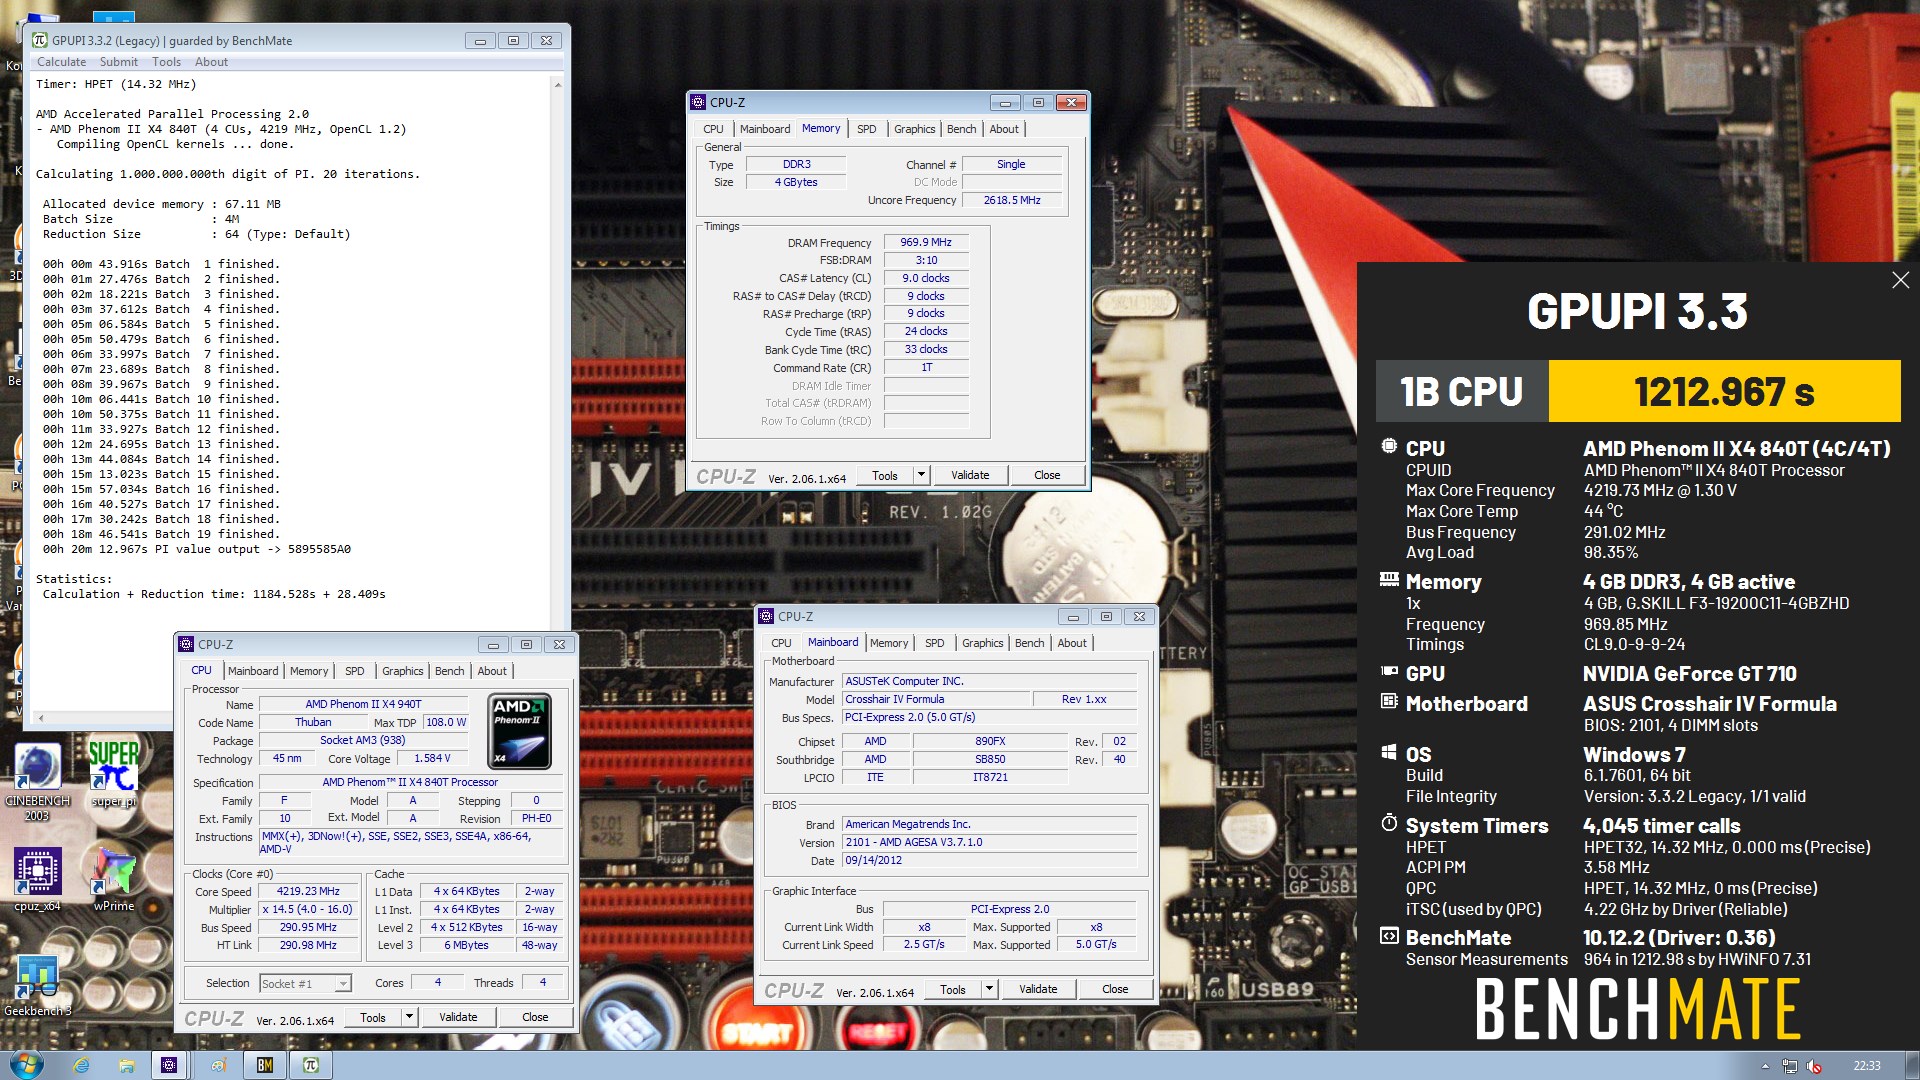The width and height of the screenshot is (1920, 1080).
Task: Expand Tools dropdown arrow in CPU tab CPU-Z window
Action: 409,1017
